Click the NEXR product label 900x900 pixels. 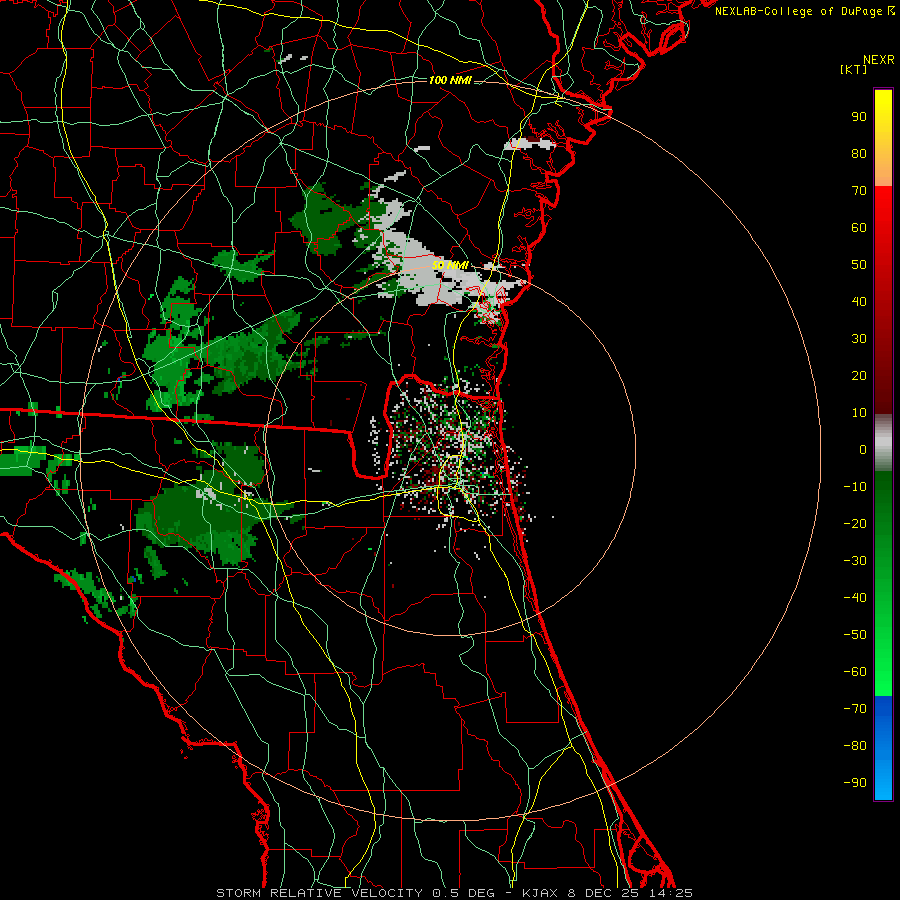coord(879,60)
